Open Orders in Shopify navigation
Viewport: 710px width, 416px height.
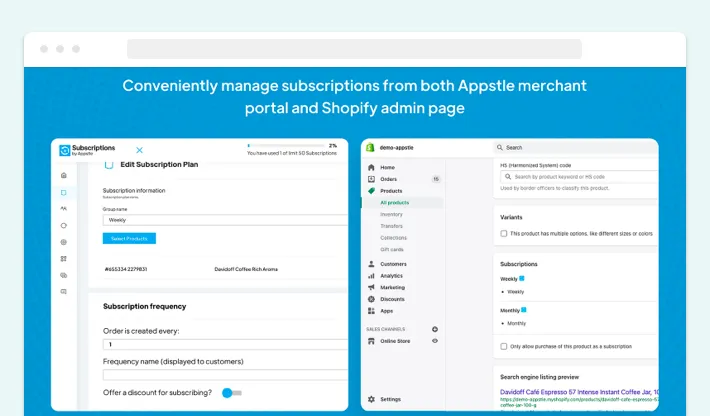click(389, 179)
